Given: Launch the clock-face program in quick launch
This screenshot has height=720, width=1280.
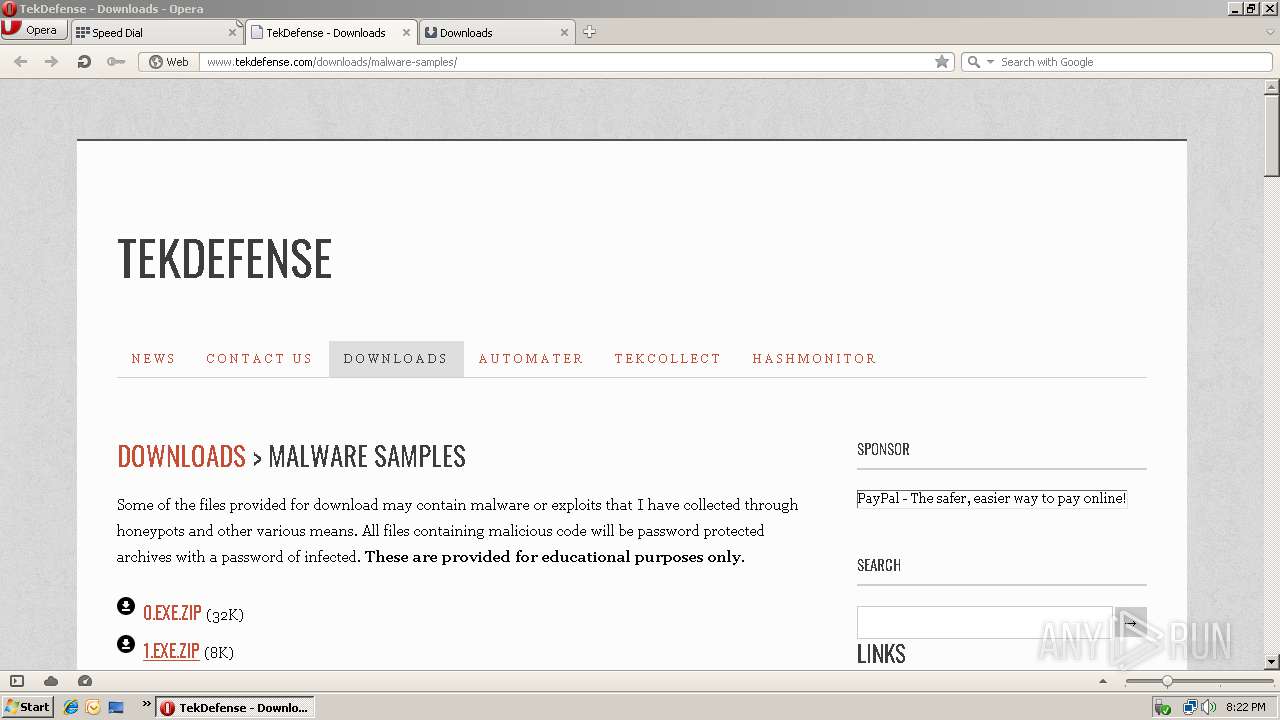Looking at the screenshot, I should coord(93,707).
